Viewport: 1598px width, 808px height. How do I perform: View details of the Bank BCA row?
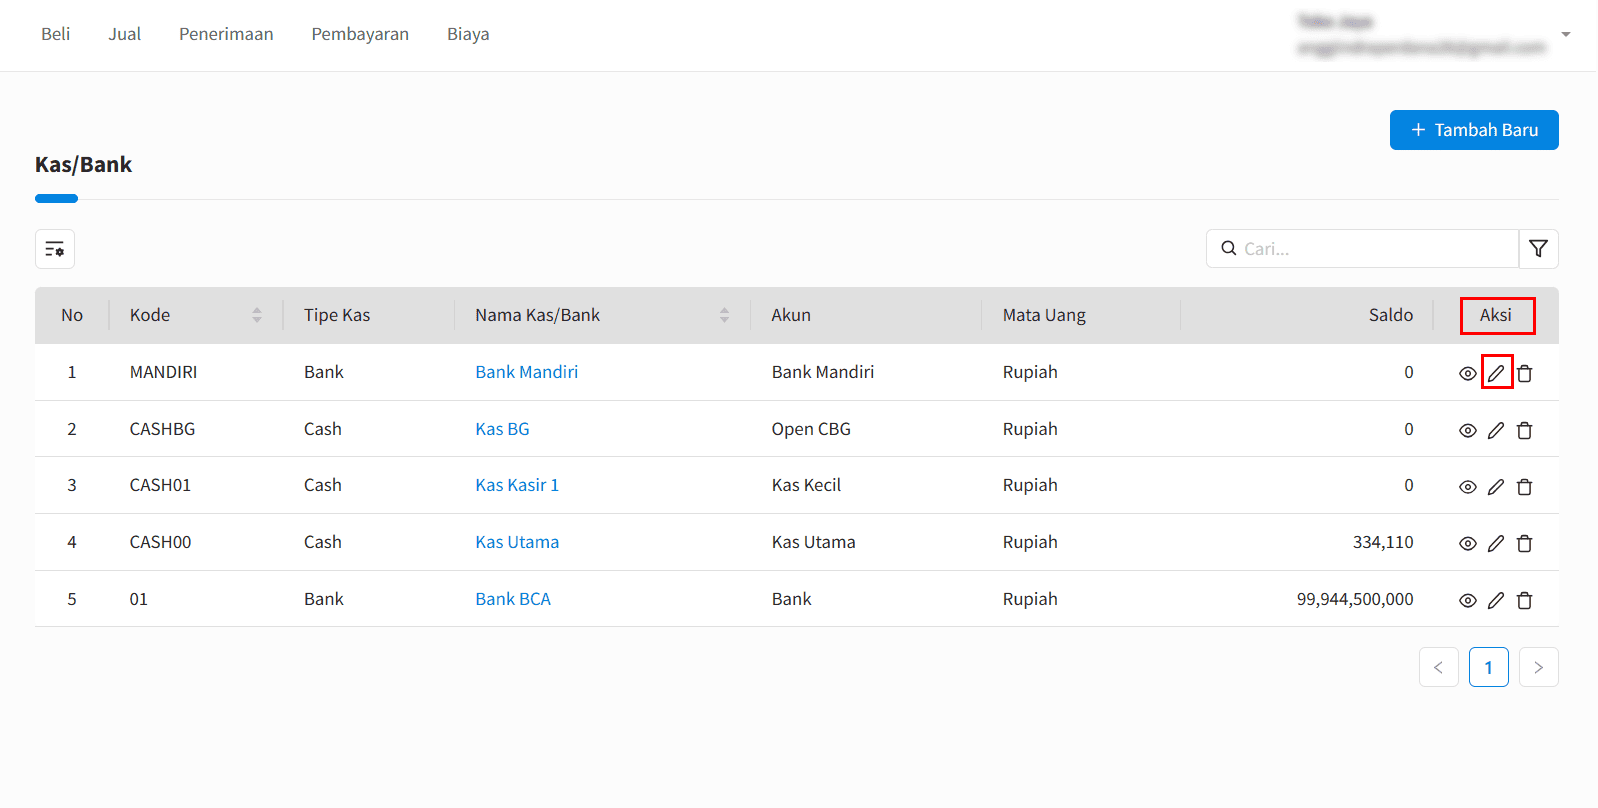coord(1467,601)
